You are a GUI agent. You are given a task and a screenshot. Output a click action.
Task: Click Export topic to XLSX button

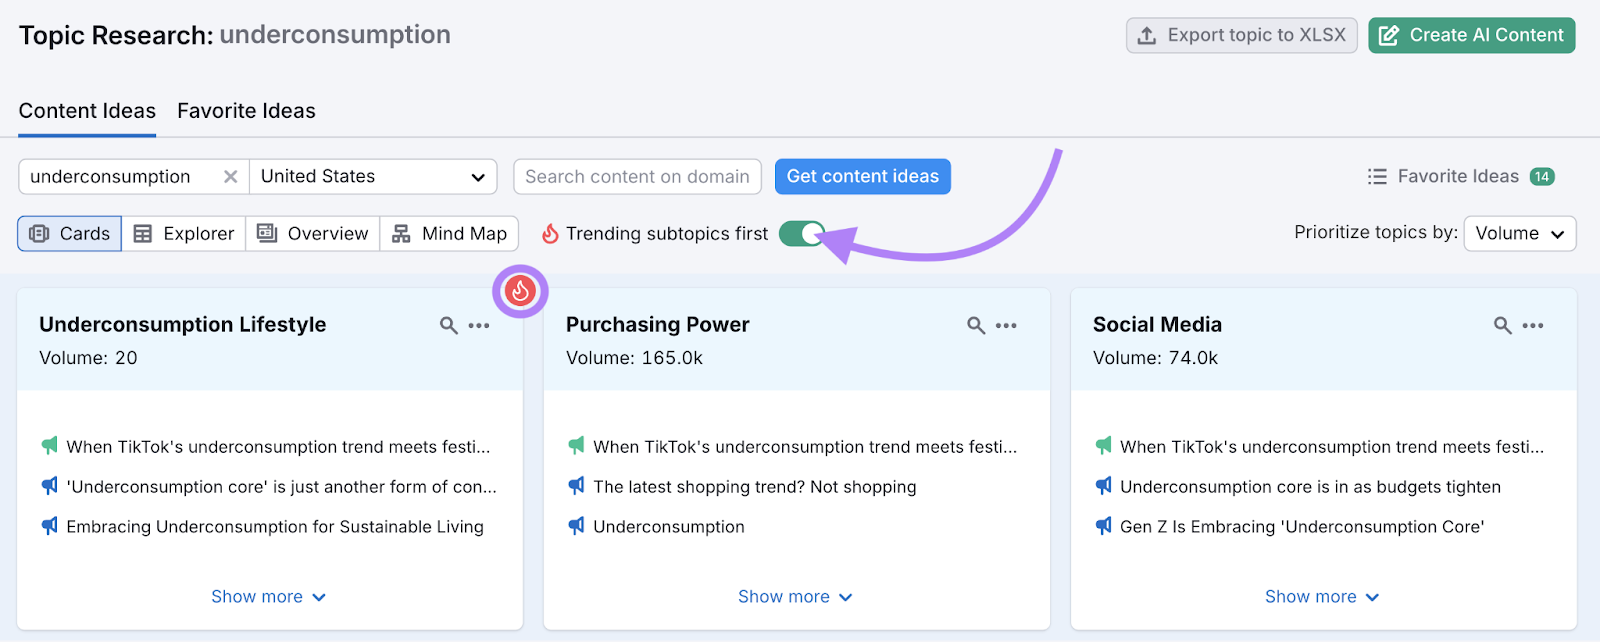[x=1242, y=35]
